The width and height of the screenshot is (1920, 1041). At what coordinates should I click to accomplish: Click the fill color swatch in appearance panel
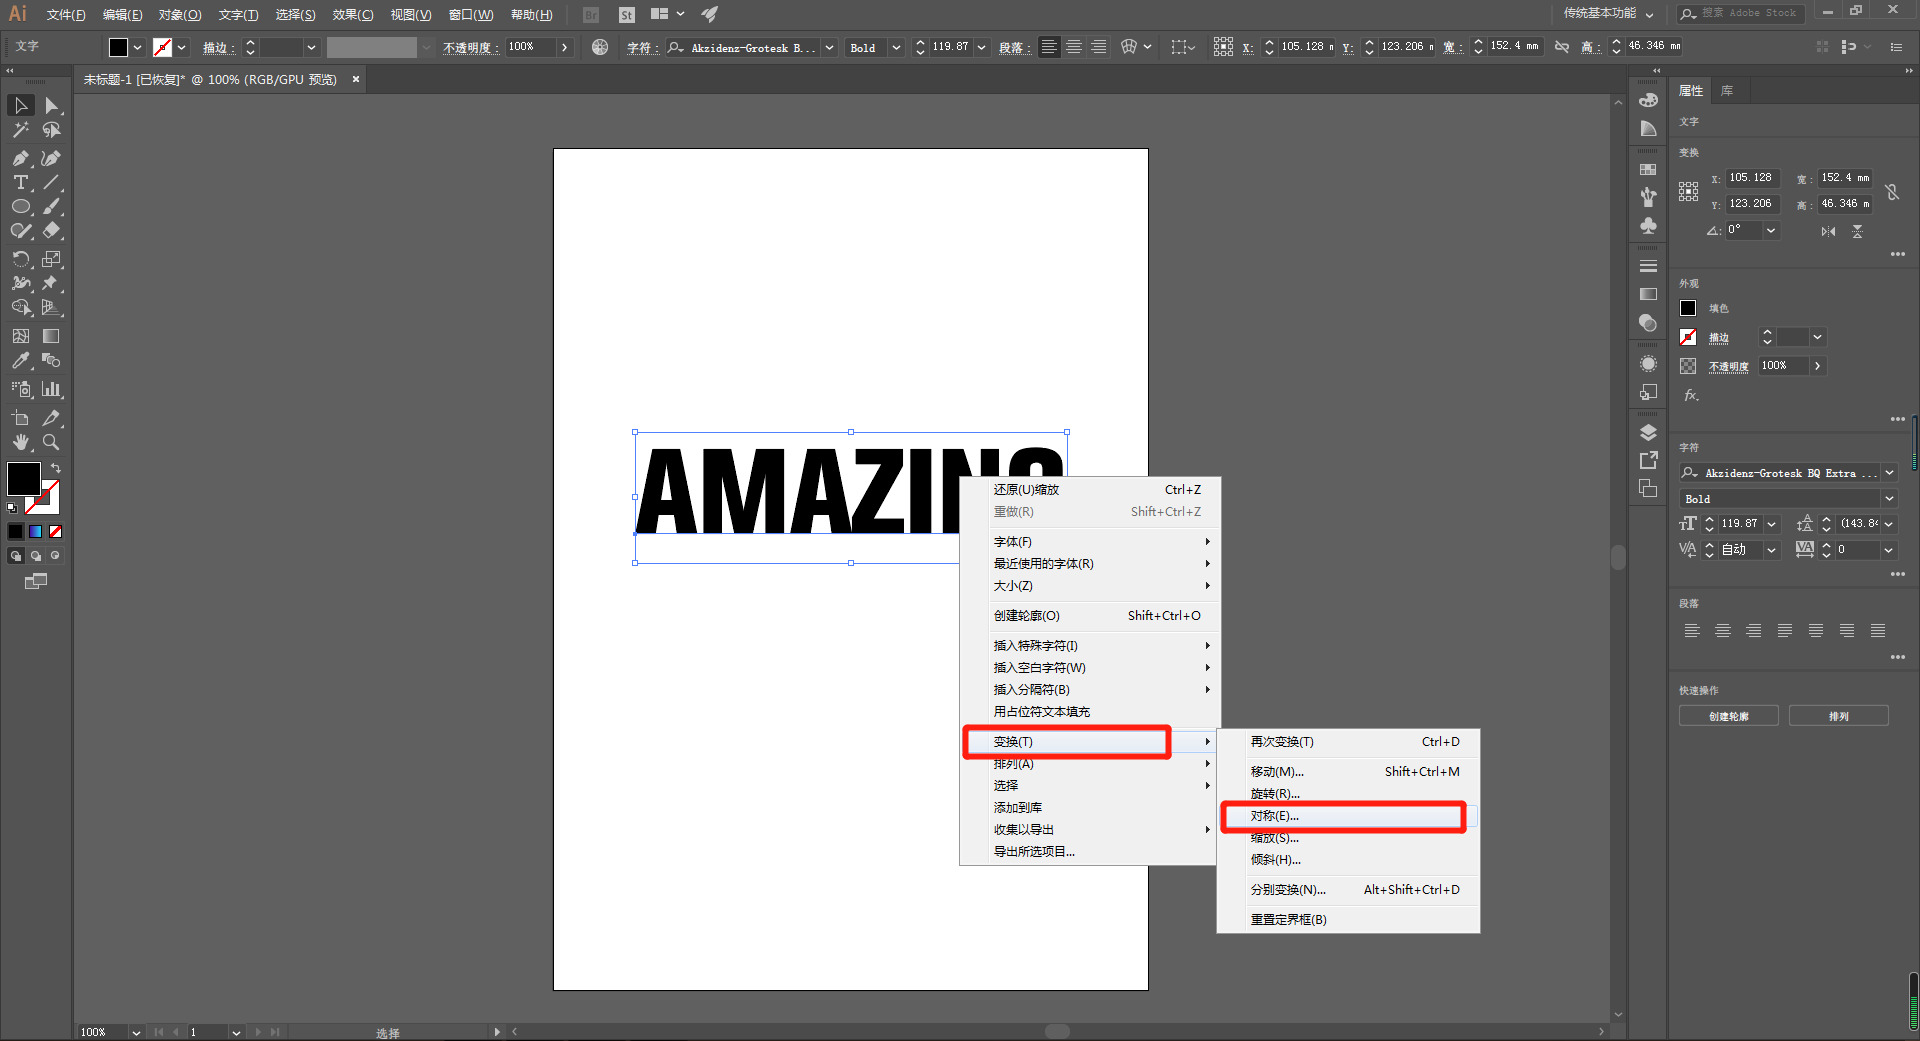pyautogui.click(x=1688, y=308)
